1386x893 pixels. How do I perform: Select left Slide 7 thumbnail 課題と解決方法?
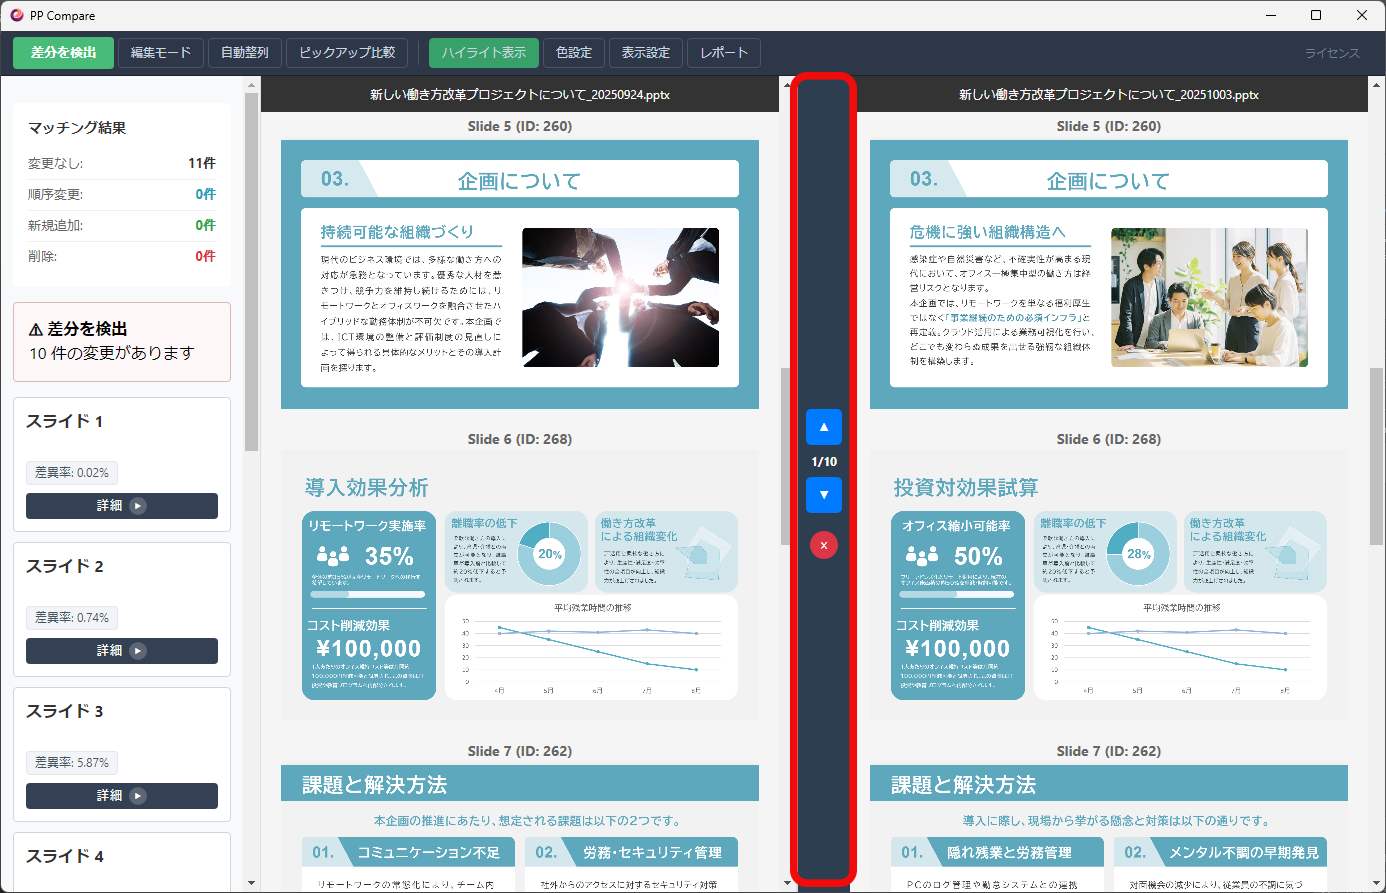pyautogui.click(x=520, y=828)
